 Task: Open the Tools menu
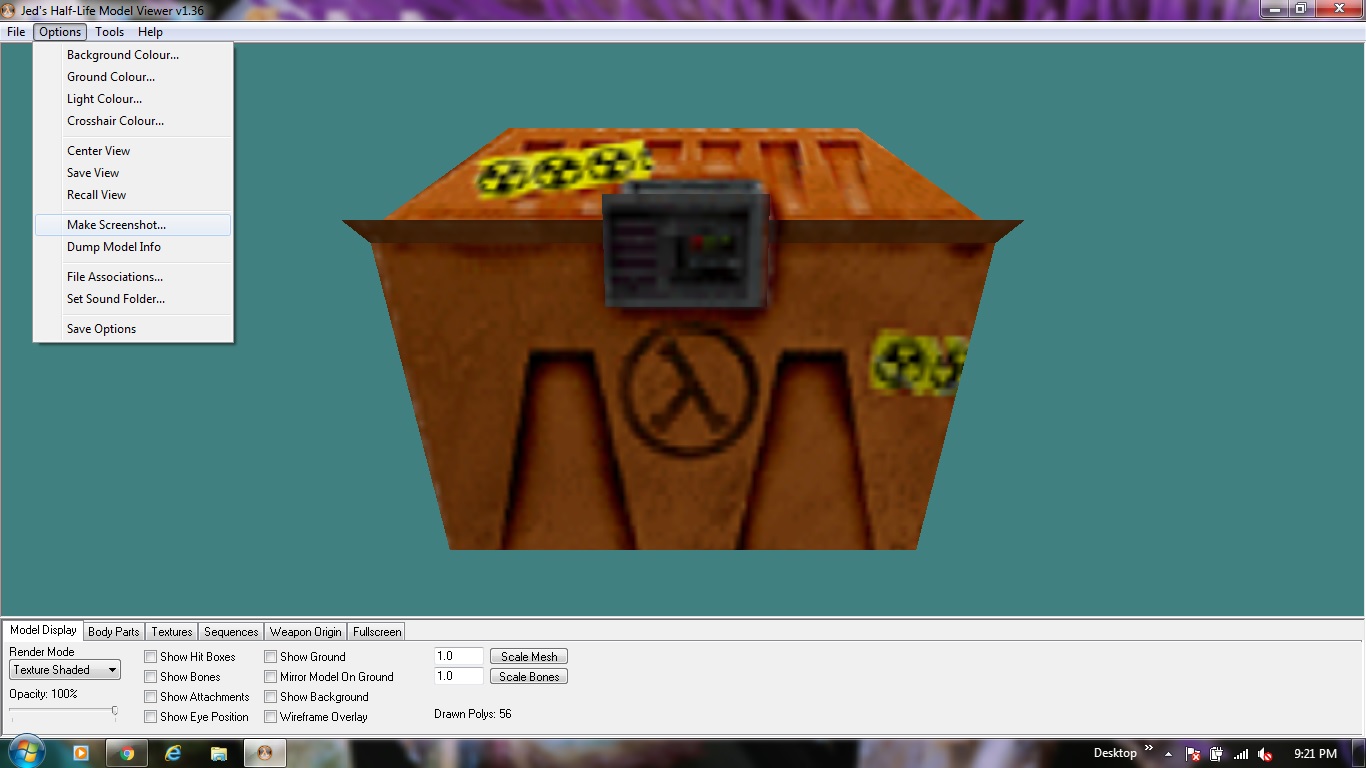coord(110,32)
